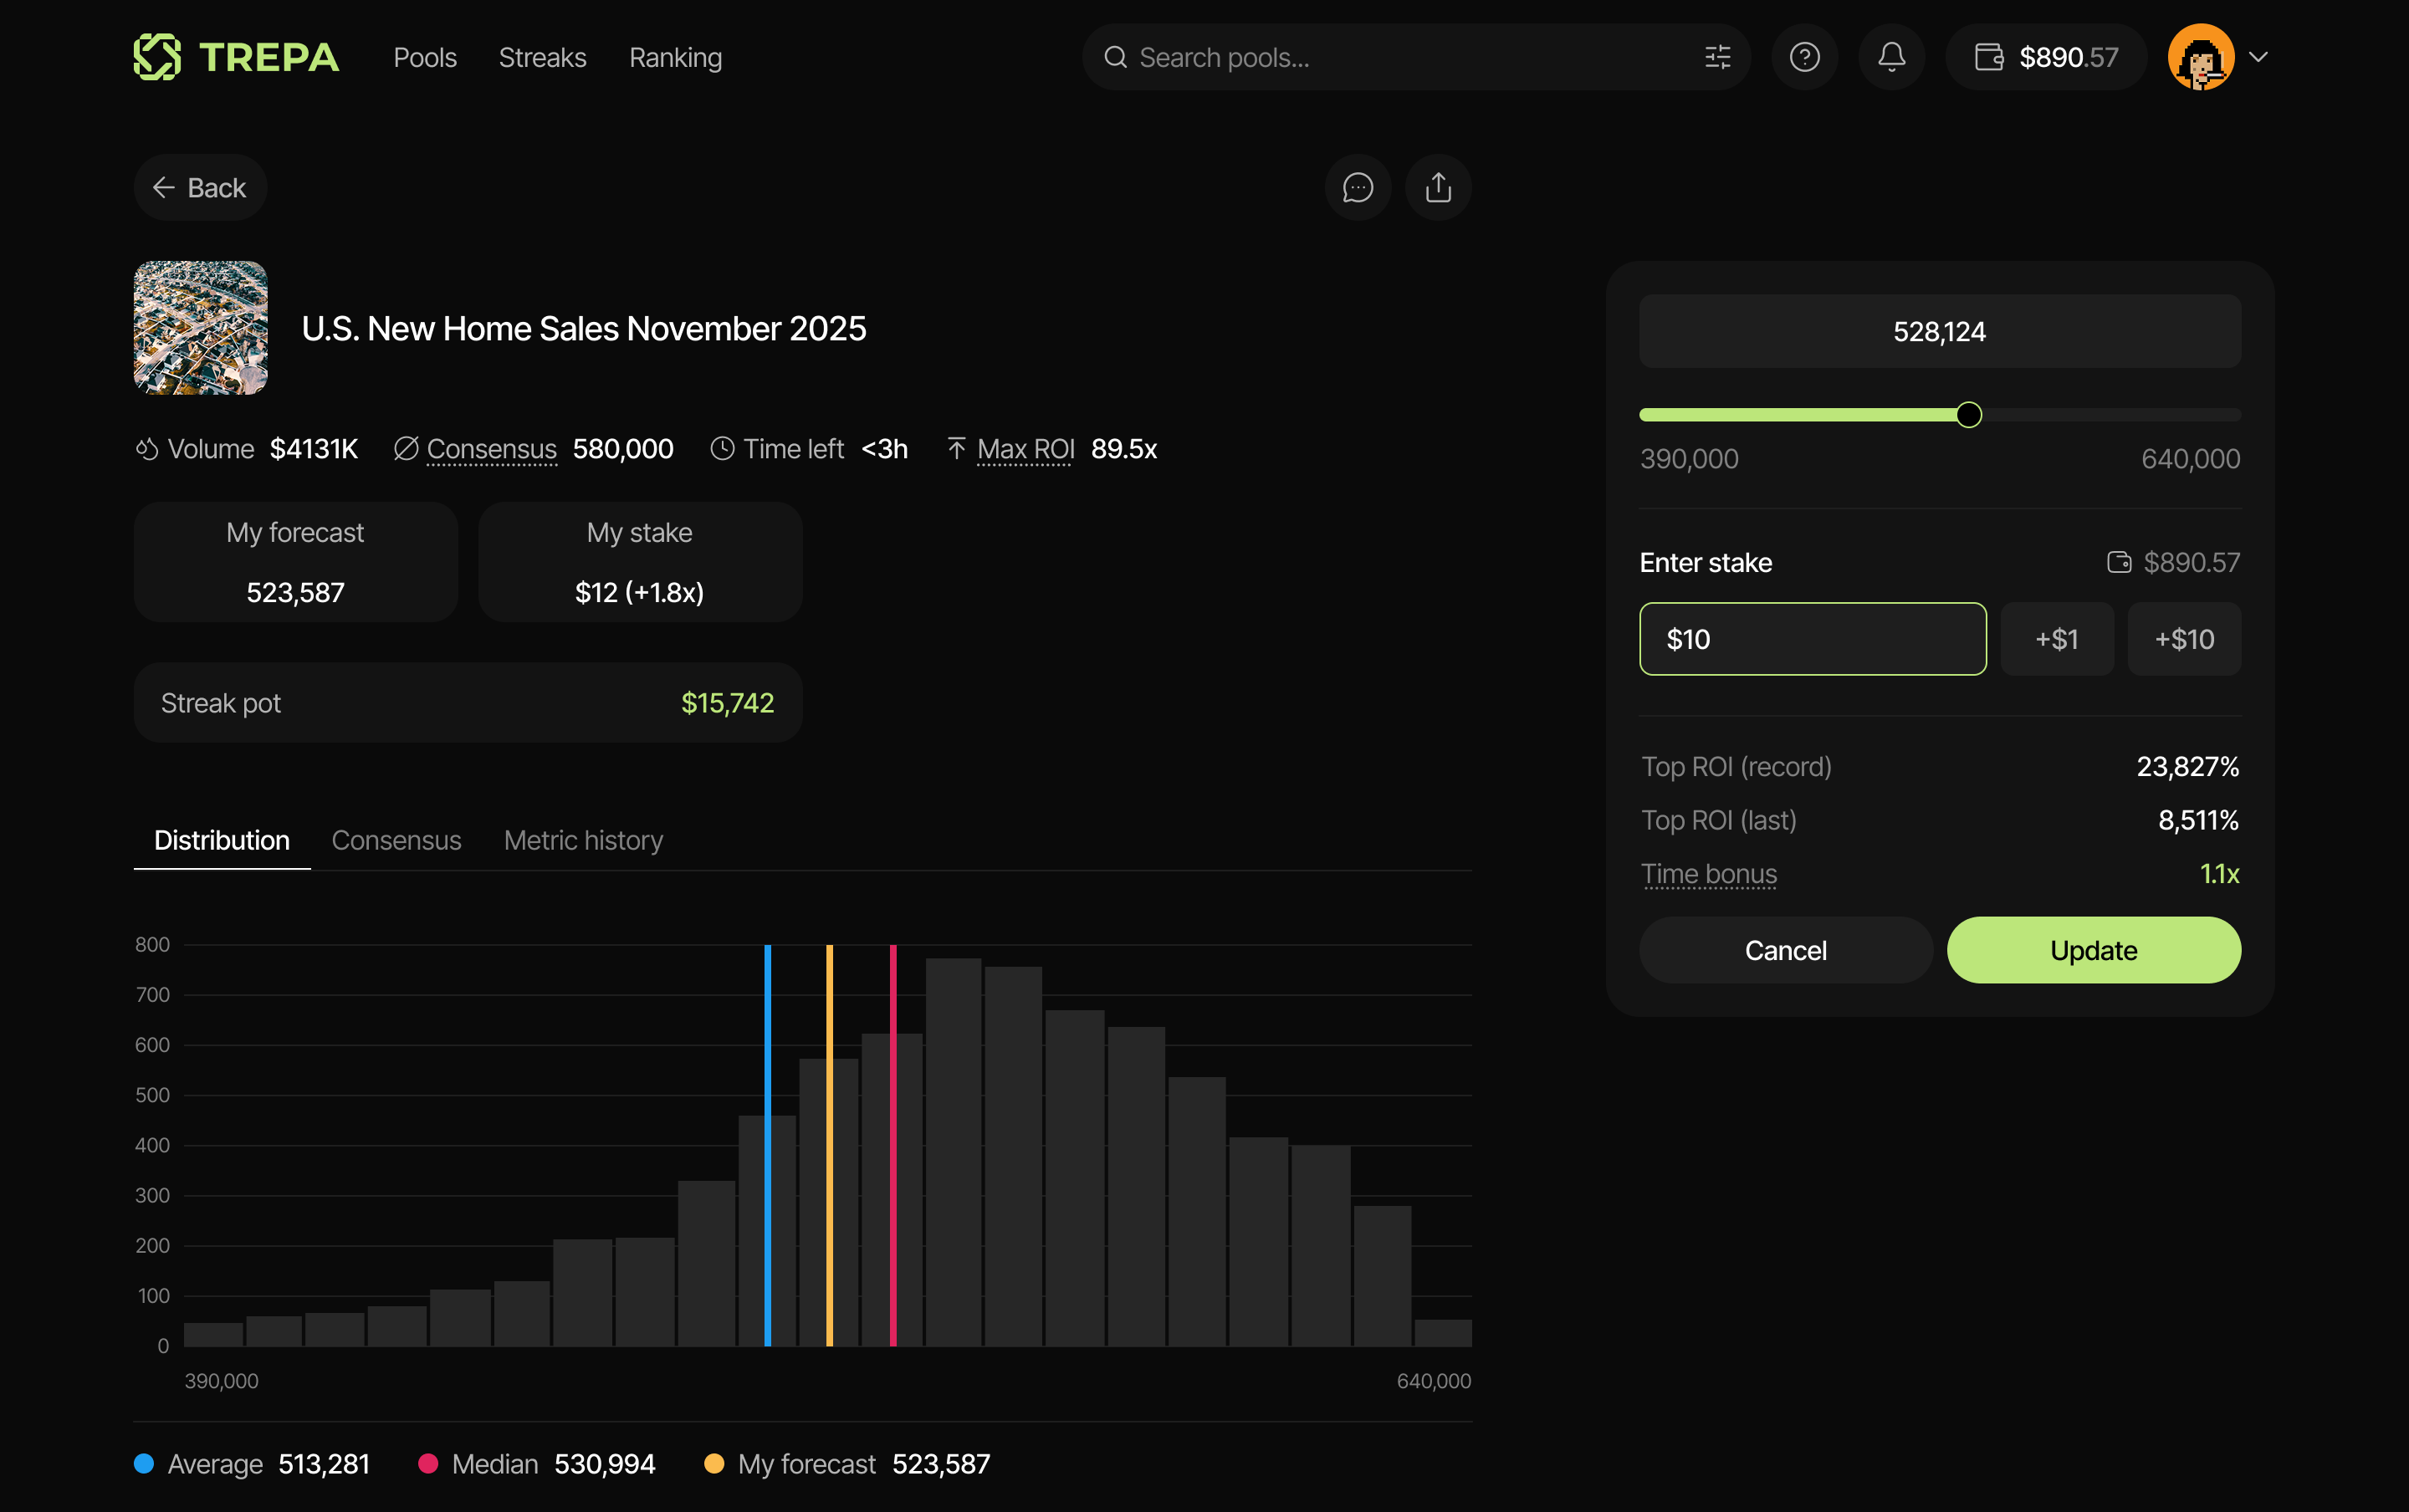Cancel the stake update
The width and height of the screenshot is (2409, 1512).
[1785, 950]
